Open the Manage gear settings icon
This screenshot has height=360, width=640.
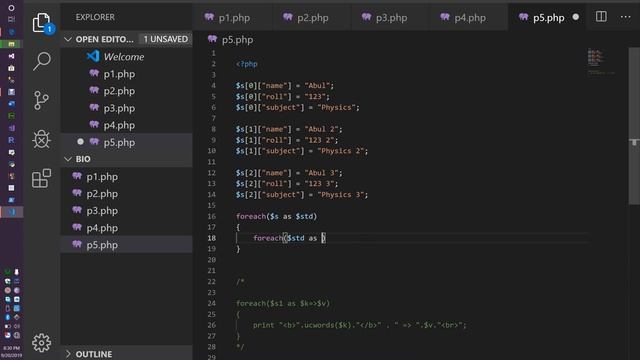[x=42, y=343]
